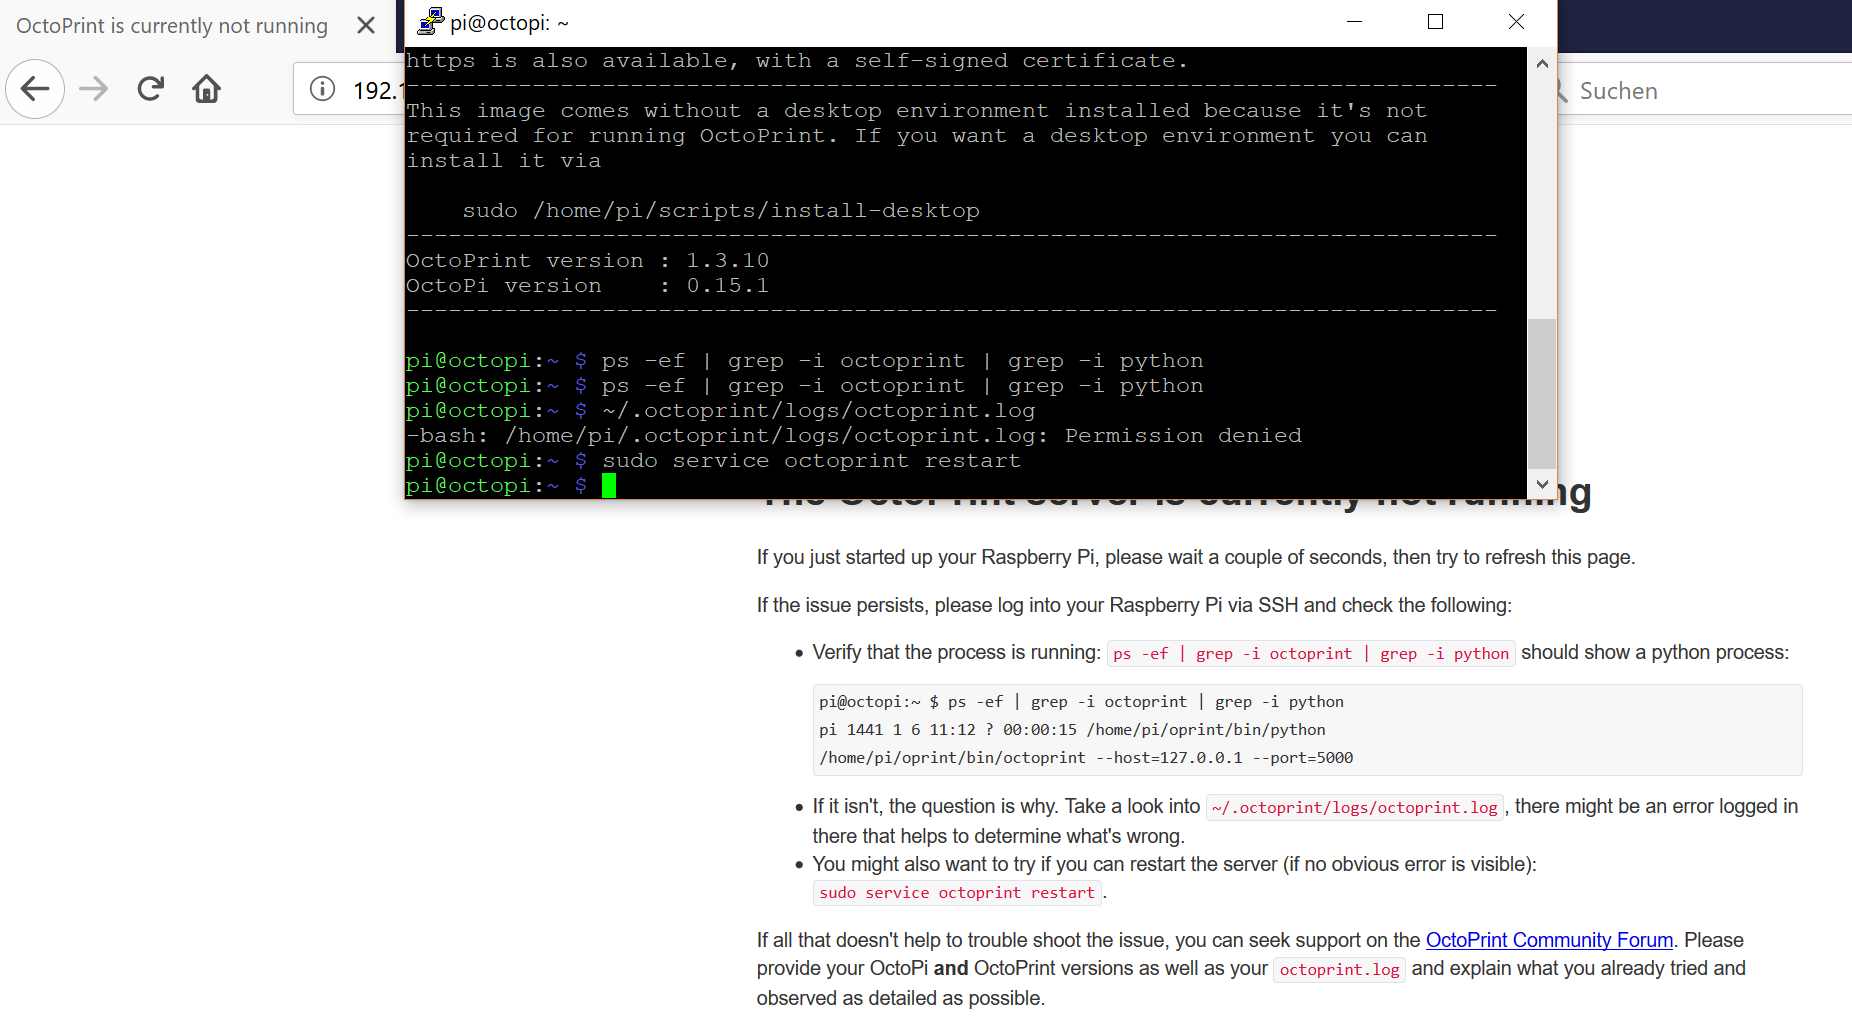This screenshot has height=1026, width=1852.
Task: Open the site information icon in address bar
Action: coord(322,89)
